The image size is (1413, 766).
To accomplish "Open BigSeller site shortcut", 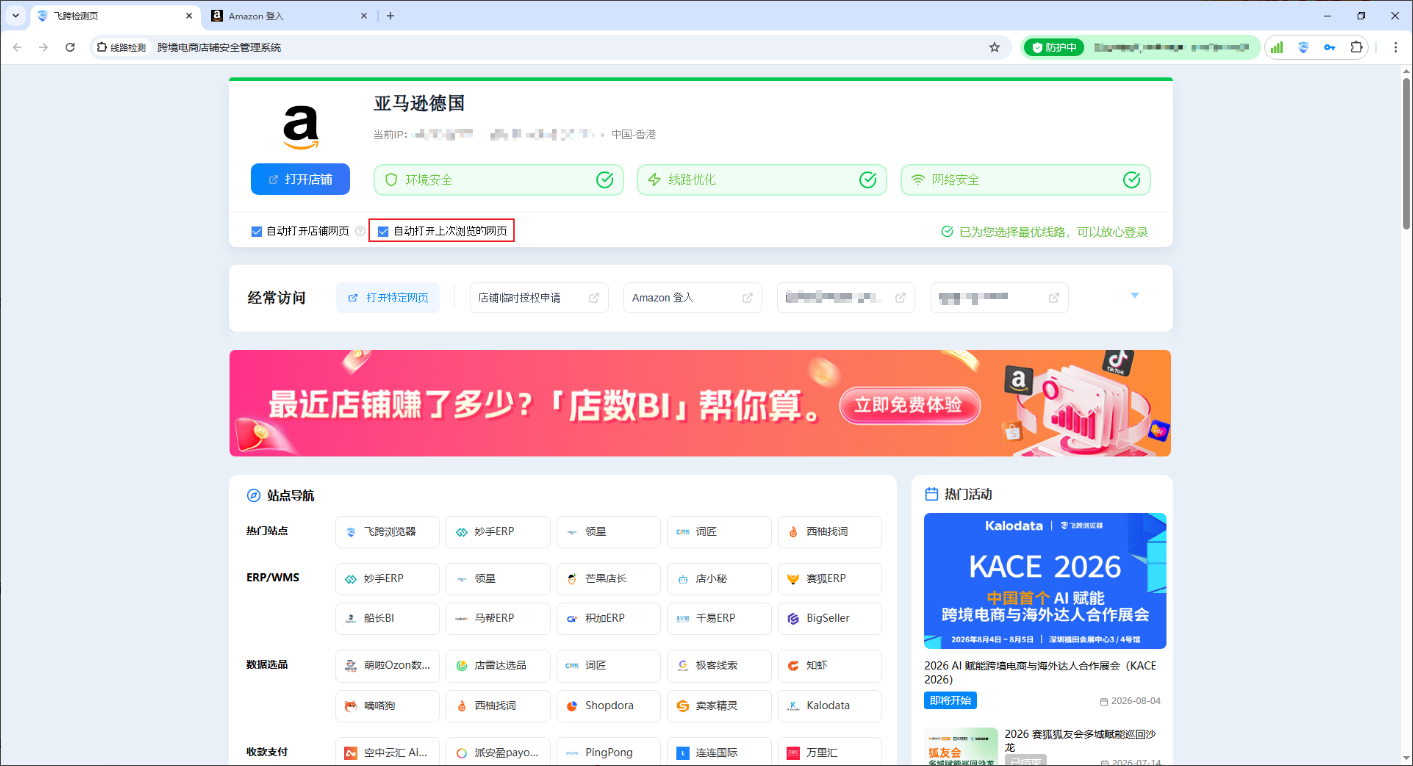I will click(830, 618).
